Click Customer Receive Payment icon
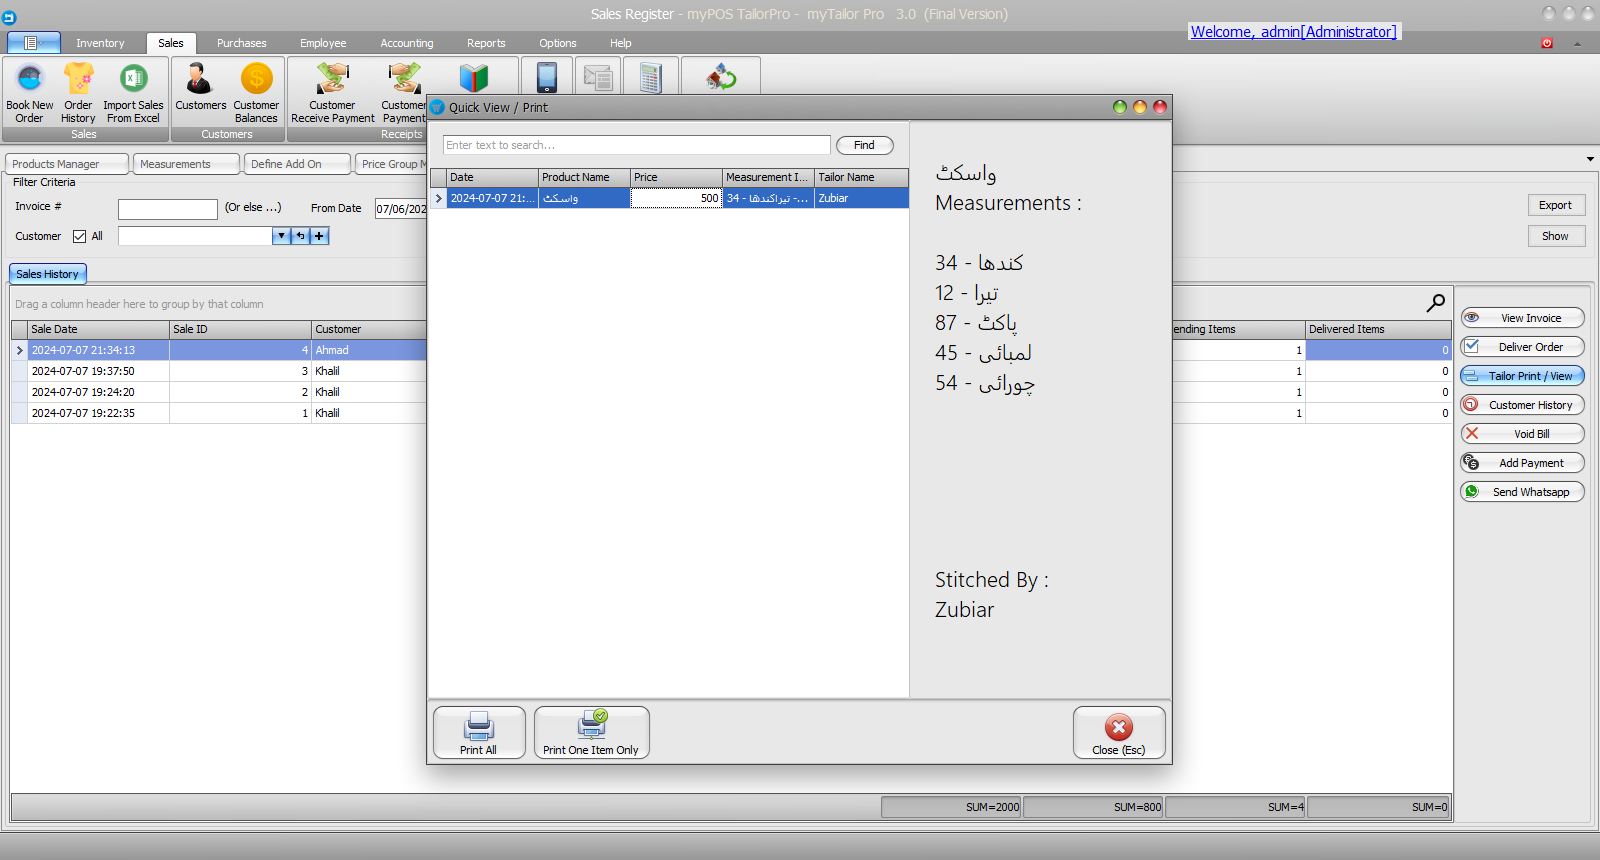The image size is (1600, 860). pyautogui.click(x=332, y=80)
